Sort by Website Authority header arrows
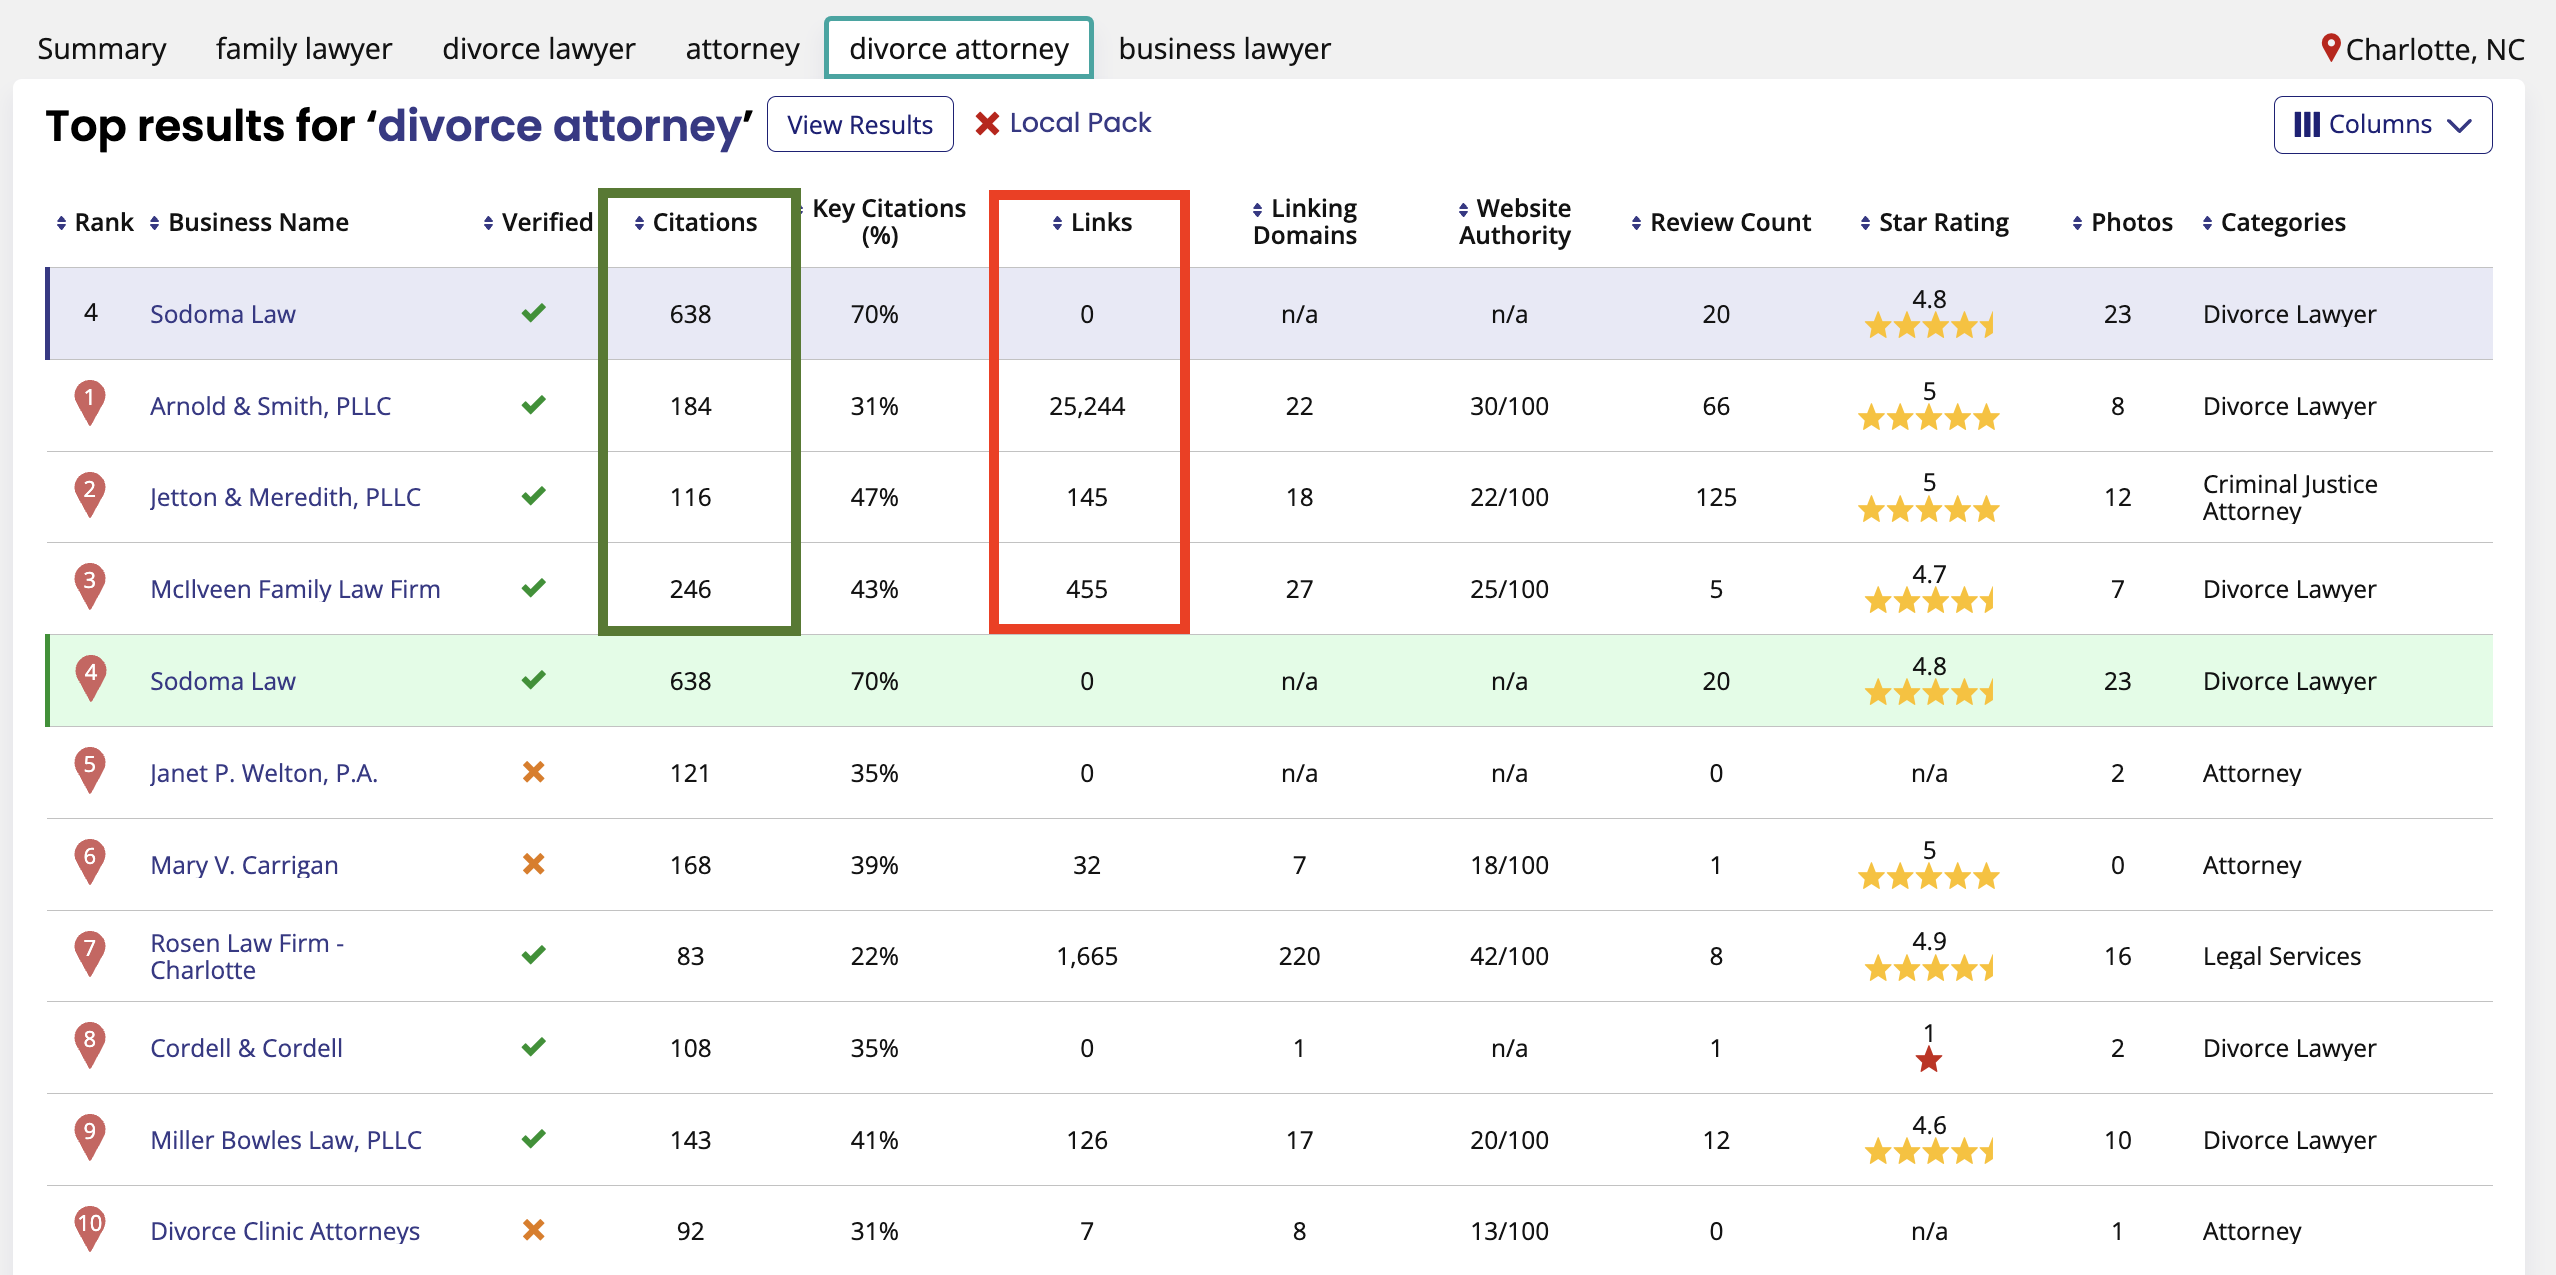The width and height of the screenshot is (2556, 1275). 1463,209
